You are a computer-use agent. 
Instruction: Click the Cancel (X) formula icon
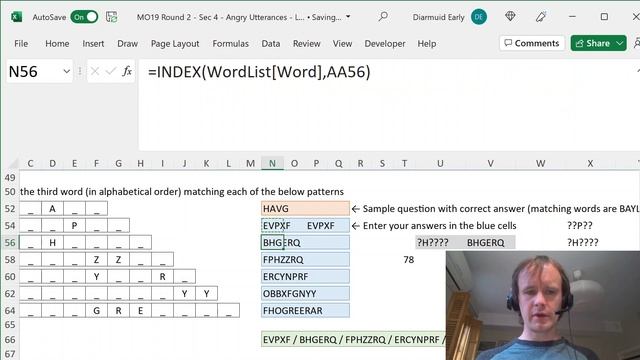click(x=95, y=71)
